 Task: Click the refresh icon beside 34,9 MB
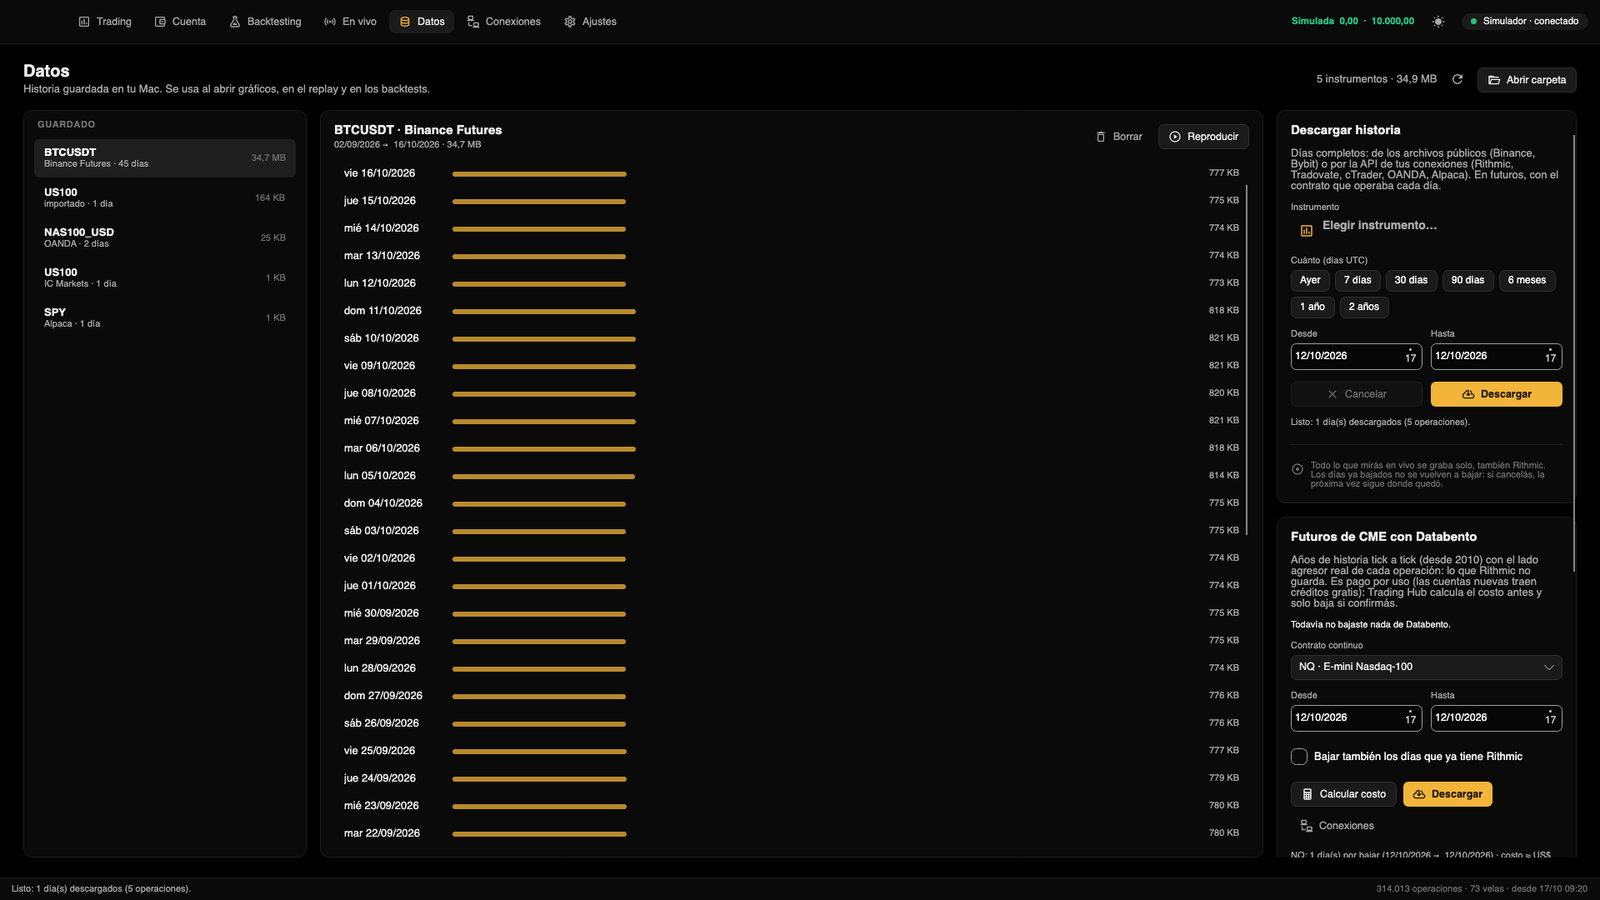[x=1457, y=79]
